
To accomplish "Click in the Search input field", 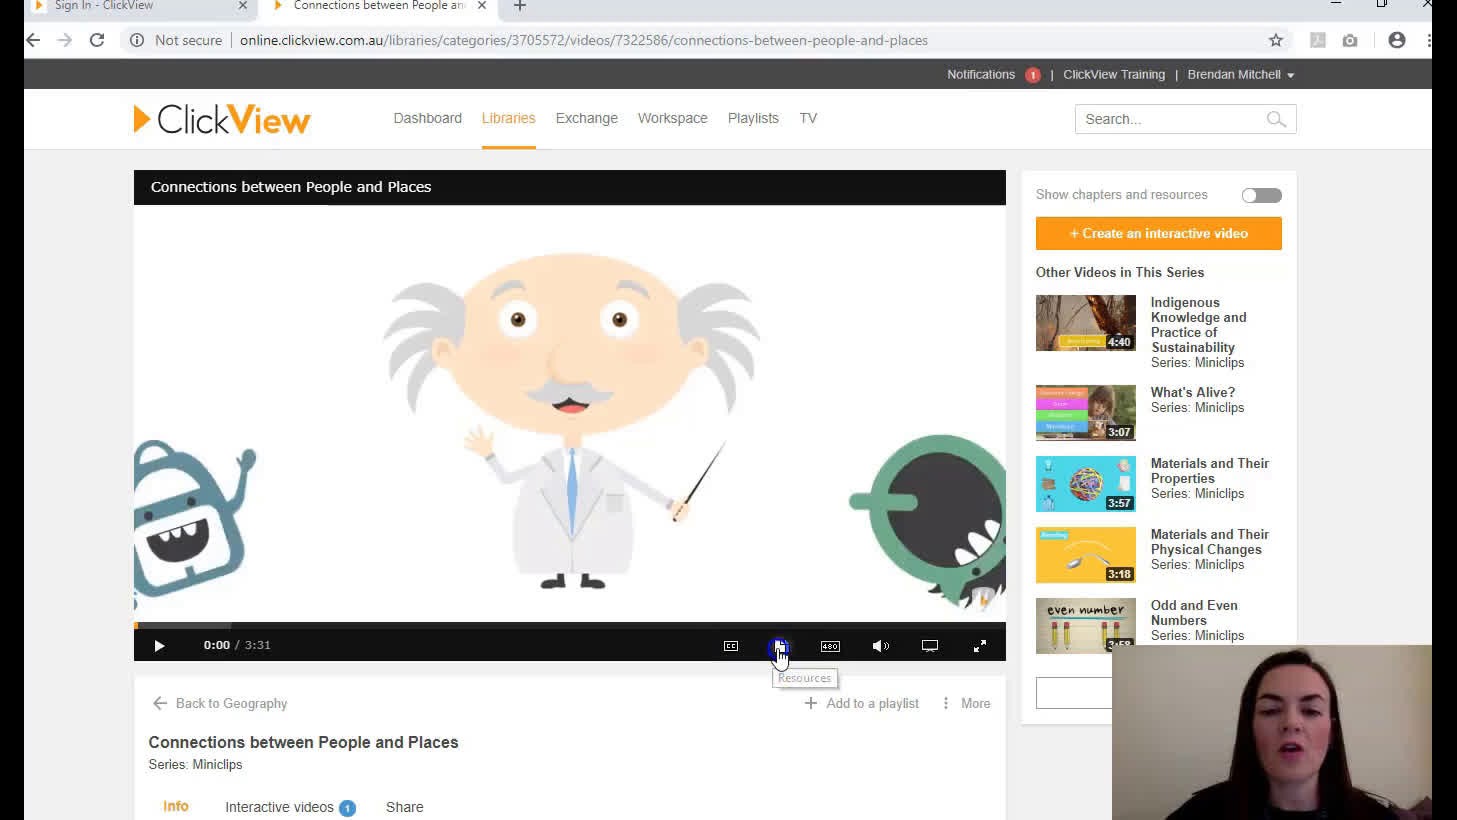I will 1170,119.
